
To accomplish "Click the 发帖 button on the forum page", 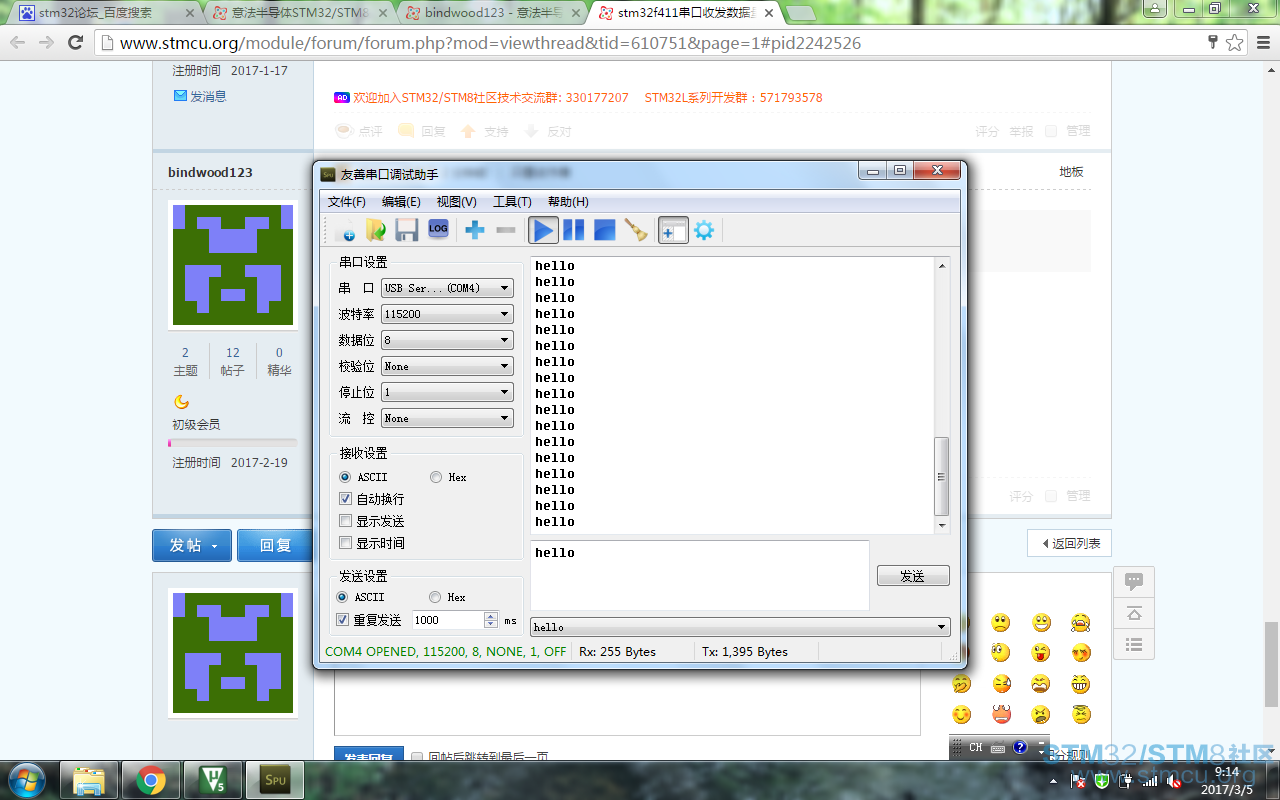I will click(x=192, y=545).
